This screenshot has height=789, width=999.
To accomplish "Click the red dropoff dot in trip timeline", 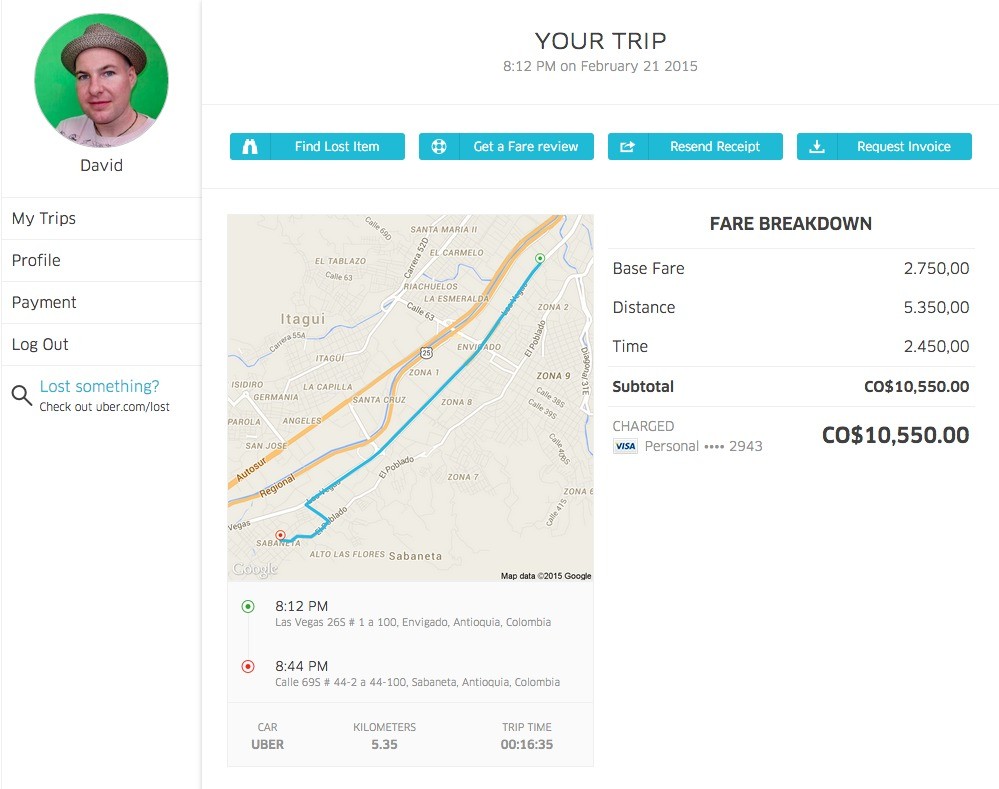I will (247, 666).
